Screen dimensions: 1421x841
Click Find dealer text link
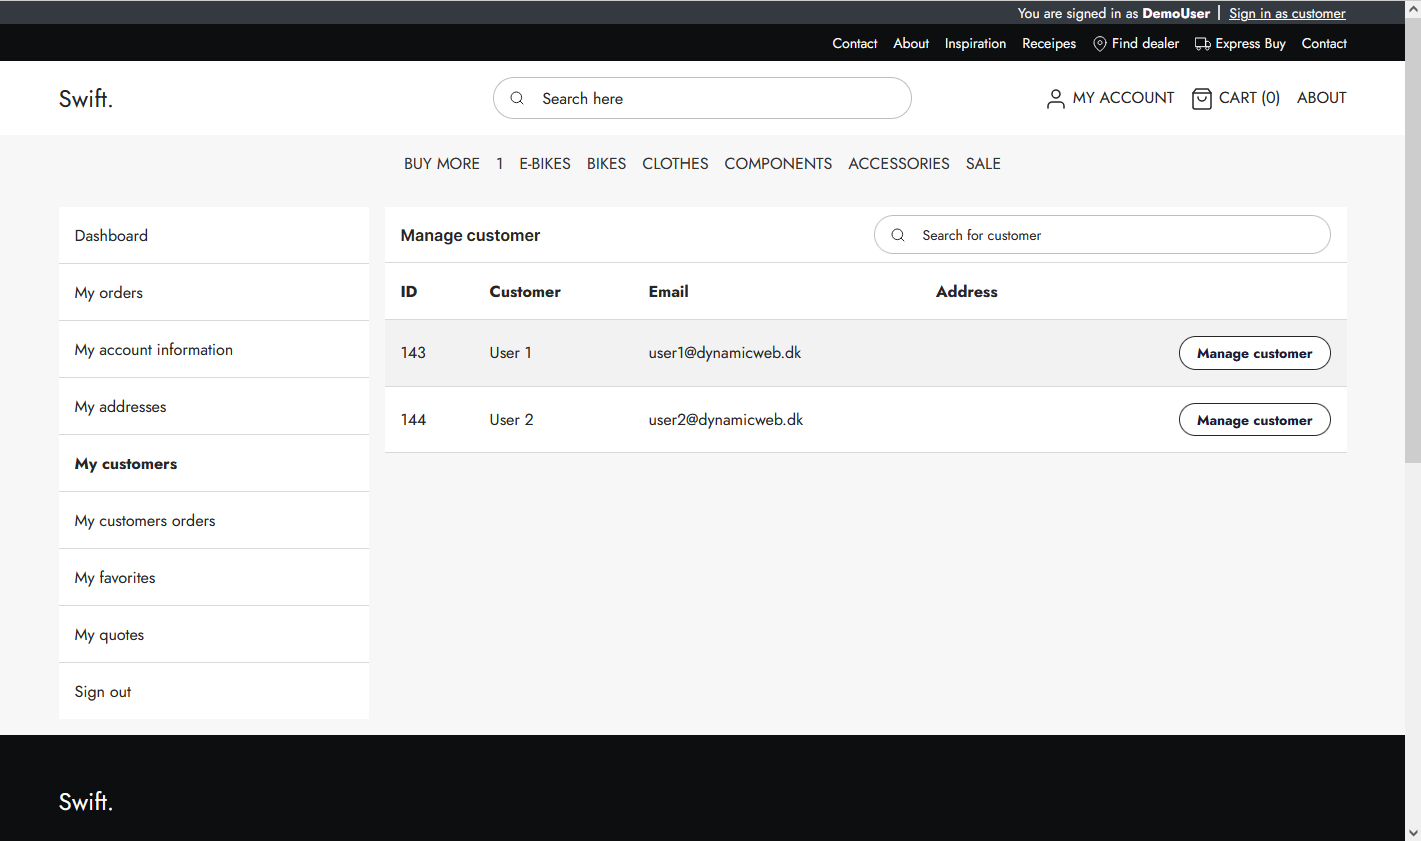(x=1145, y=43)
